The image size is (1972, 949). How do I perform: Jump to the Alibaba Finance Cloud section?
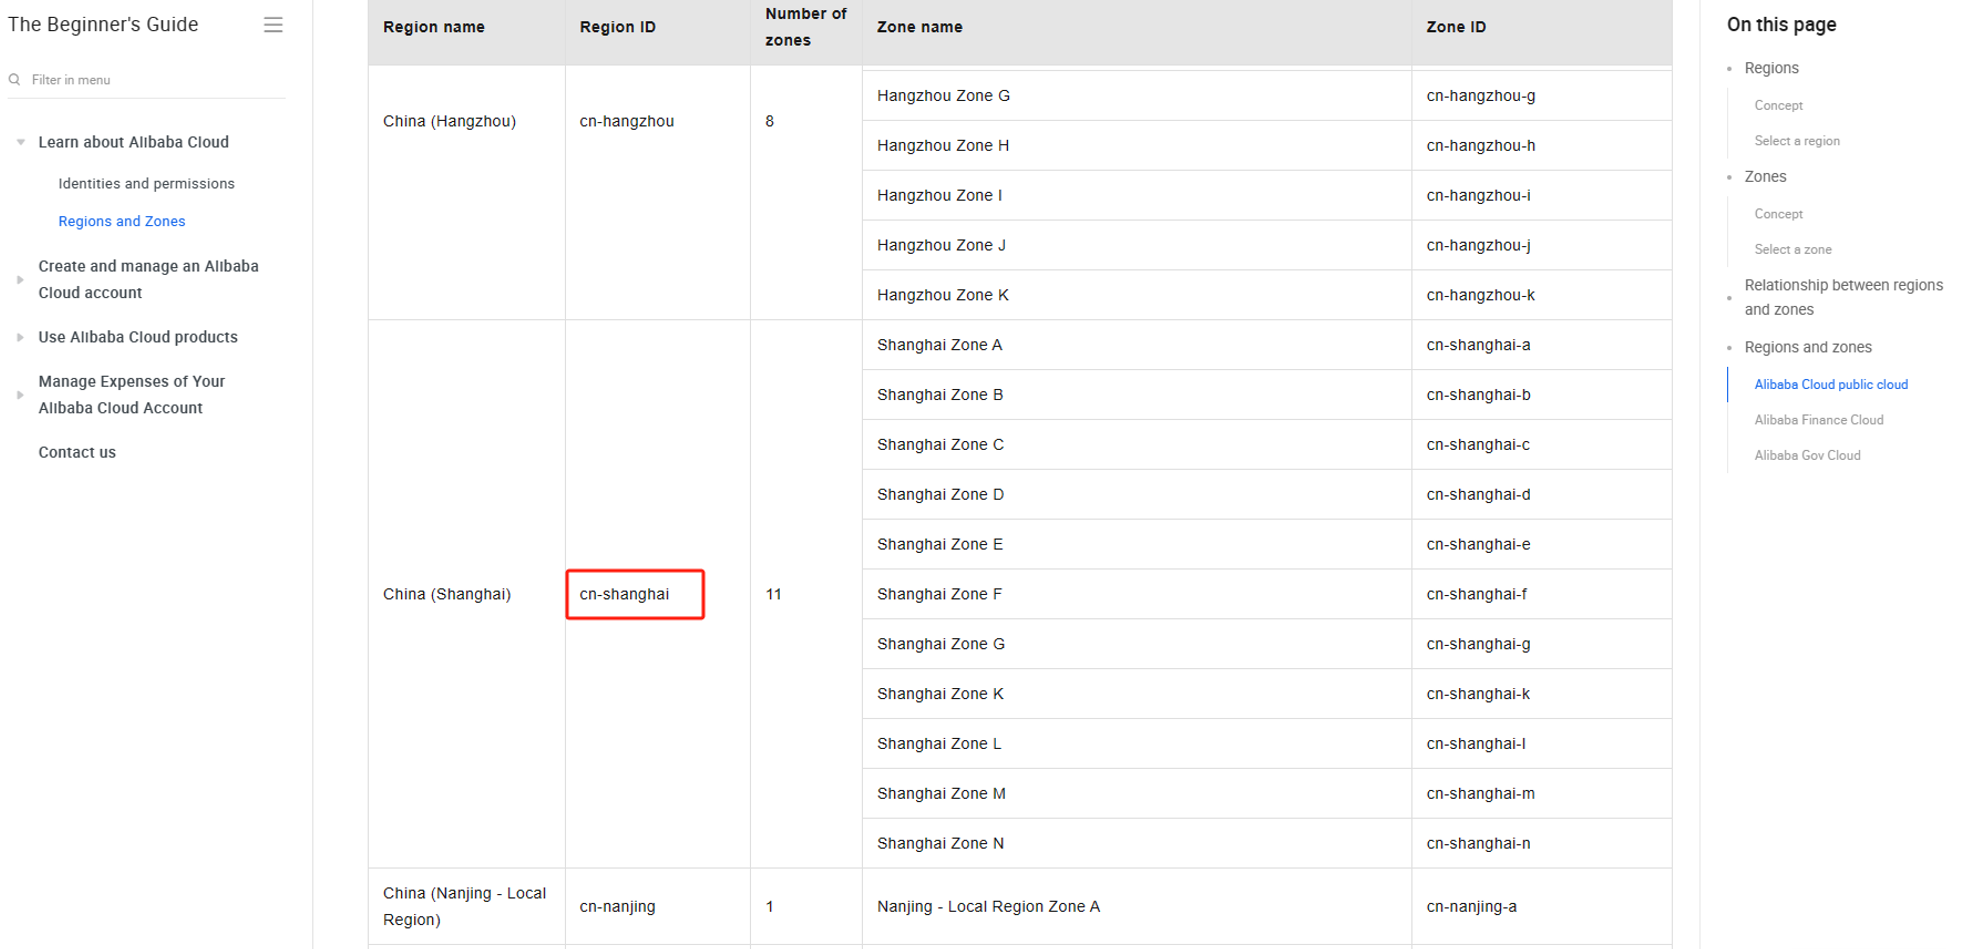coord(1818,420)
